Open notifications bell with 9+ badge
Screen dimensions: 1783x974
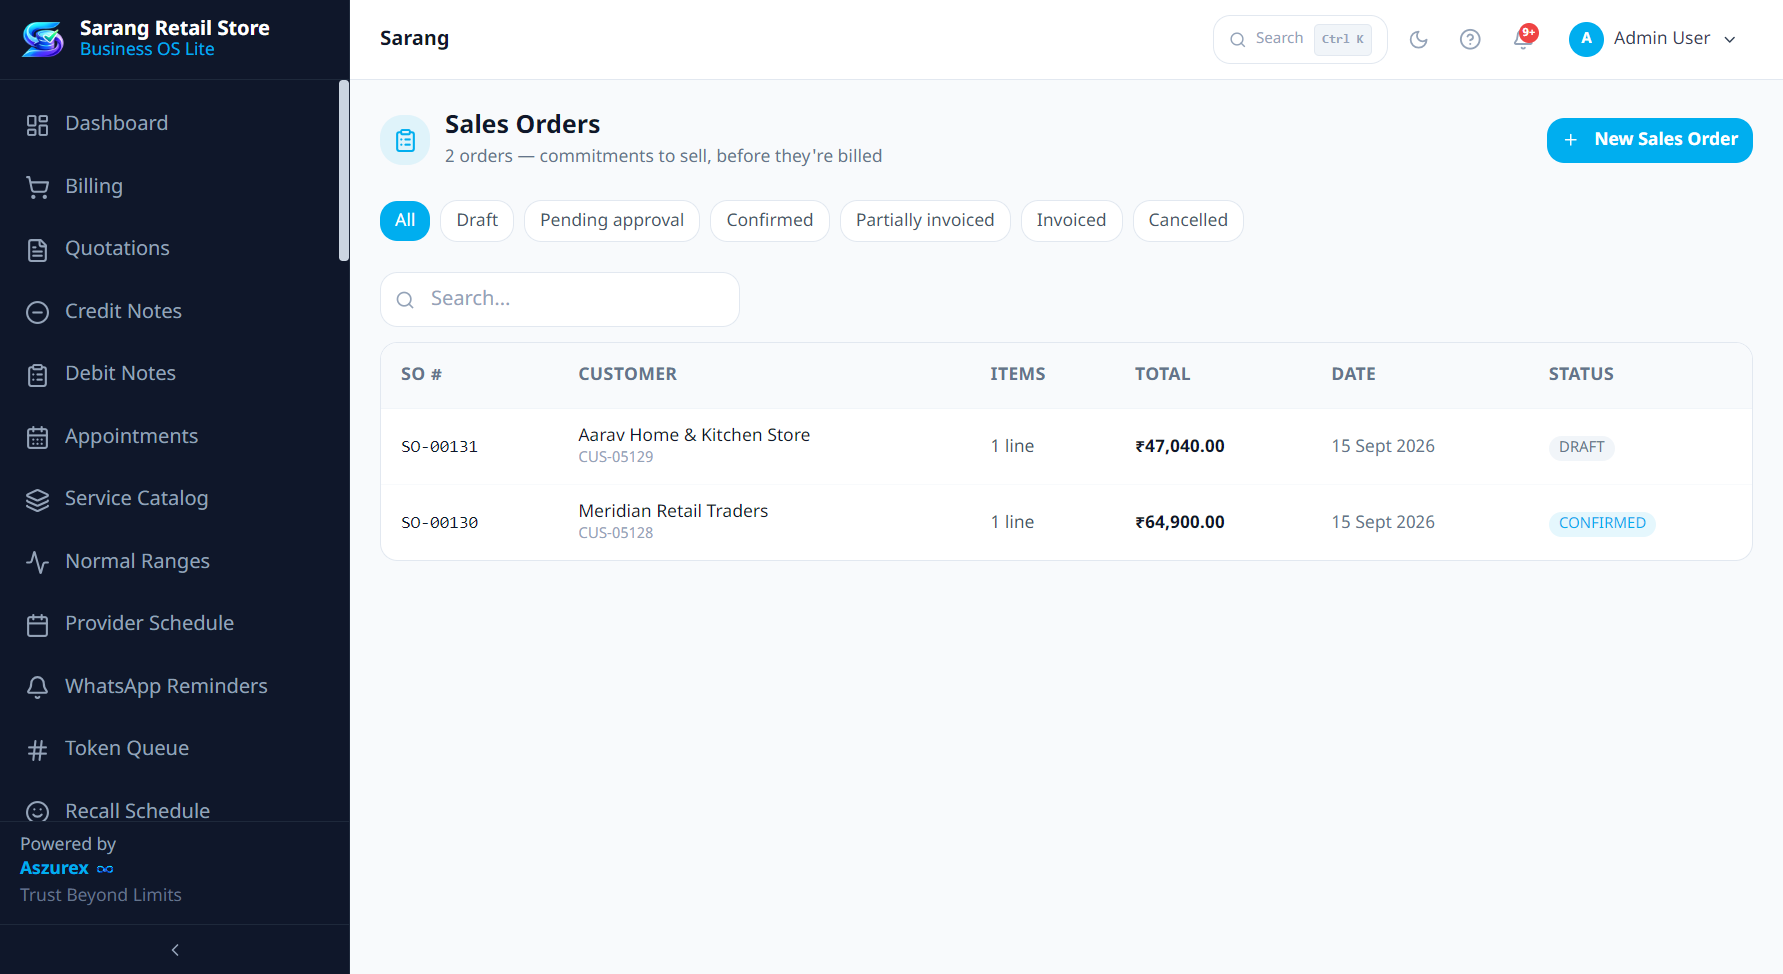(1524, 38)
